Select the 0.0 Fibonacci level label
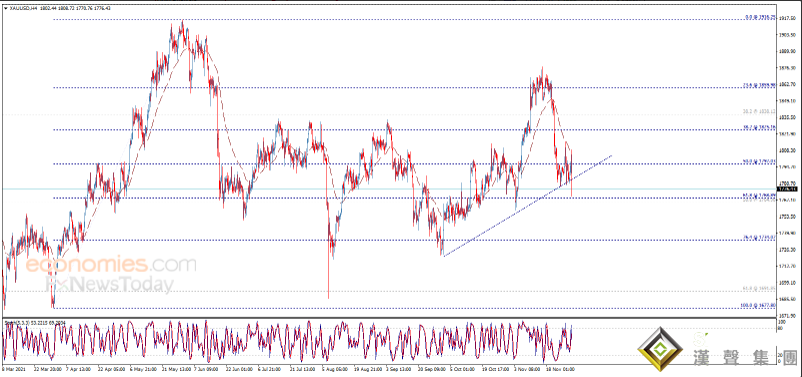The image size is (802, 377). 761,17
